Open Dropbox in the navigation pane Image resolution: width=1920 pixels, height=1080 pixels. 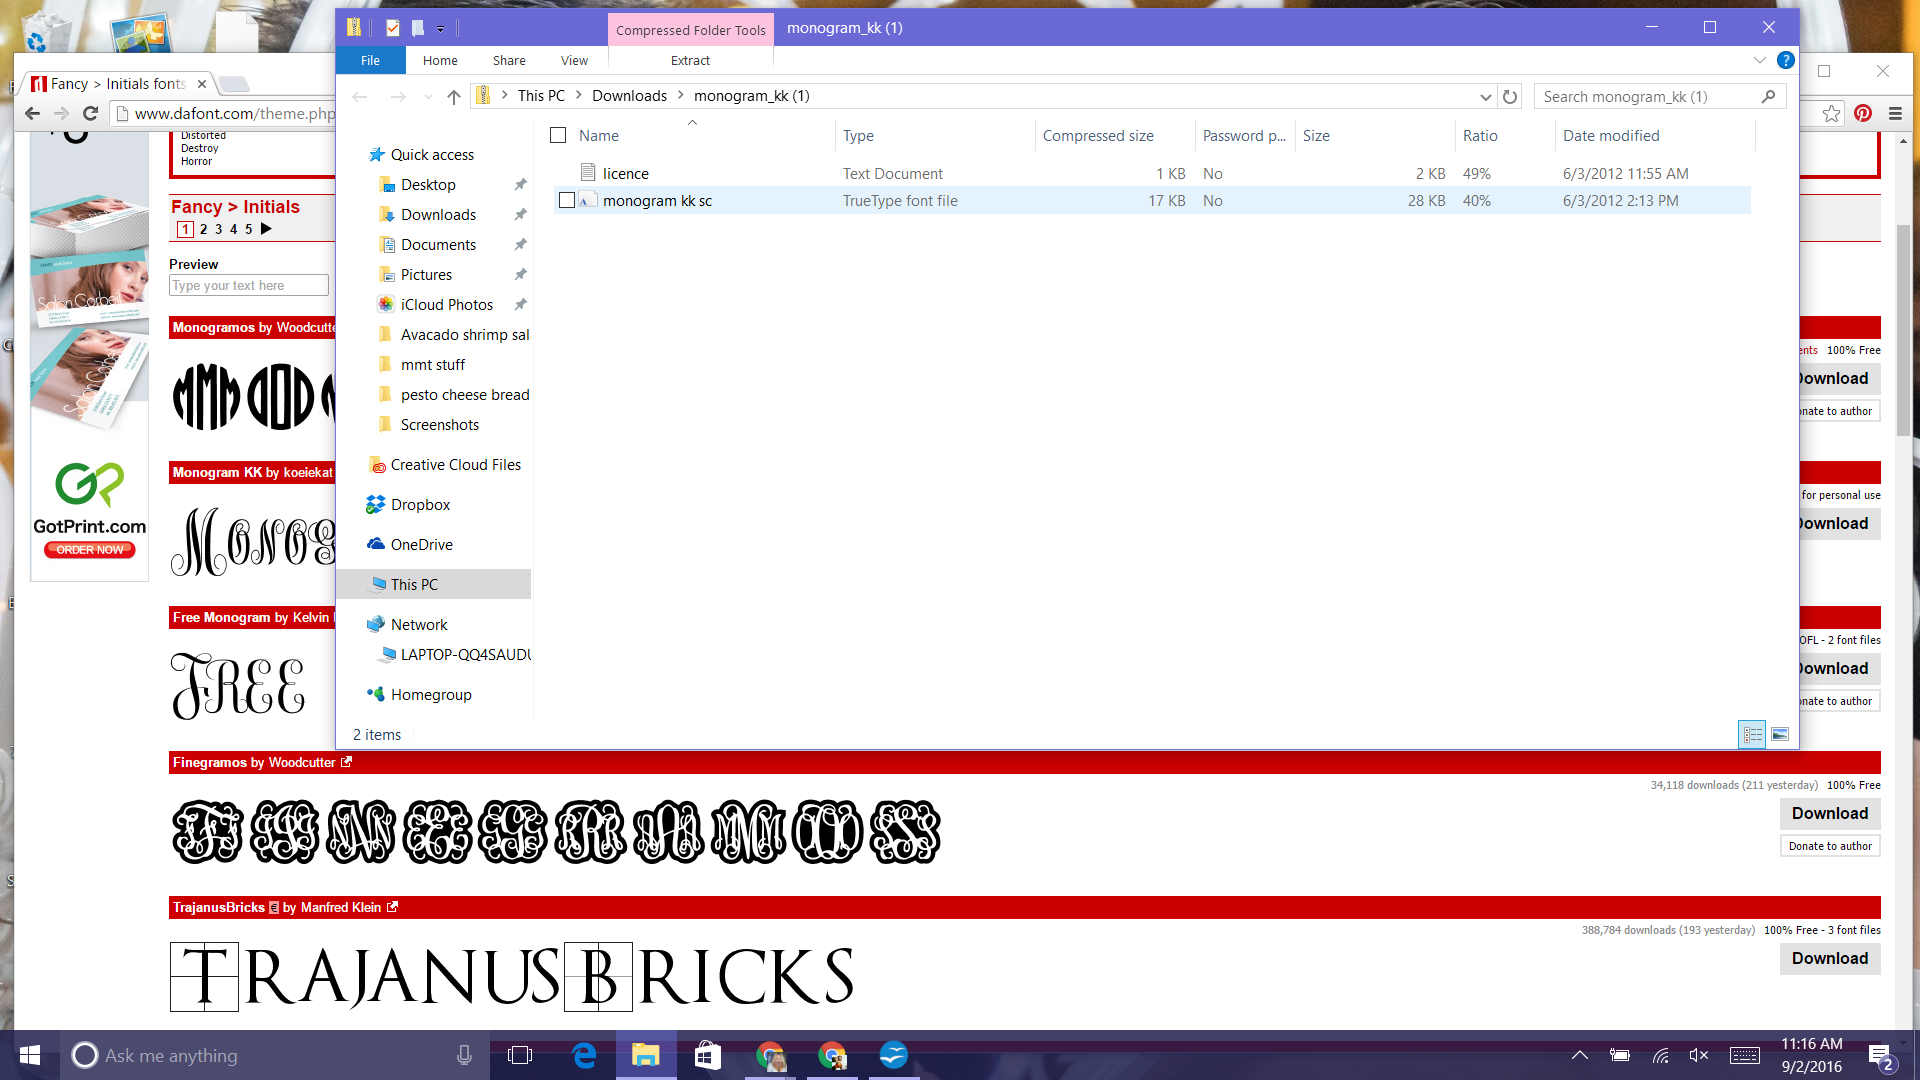[420, 504]
